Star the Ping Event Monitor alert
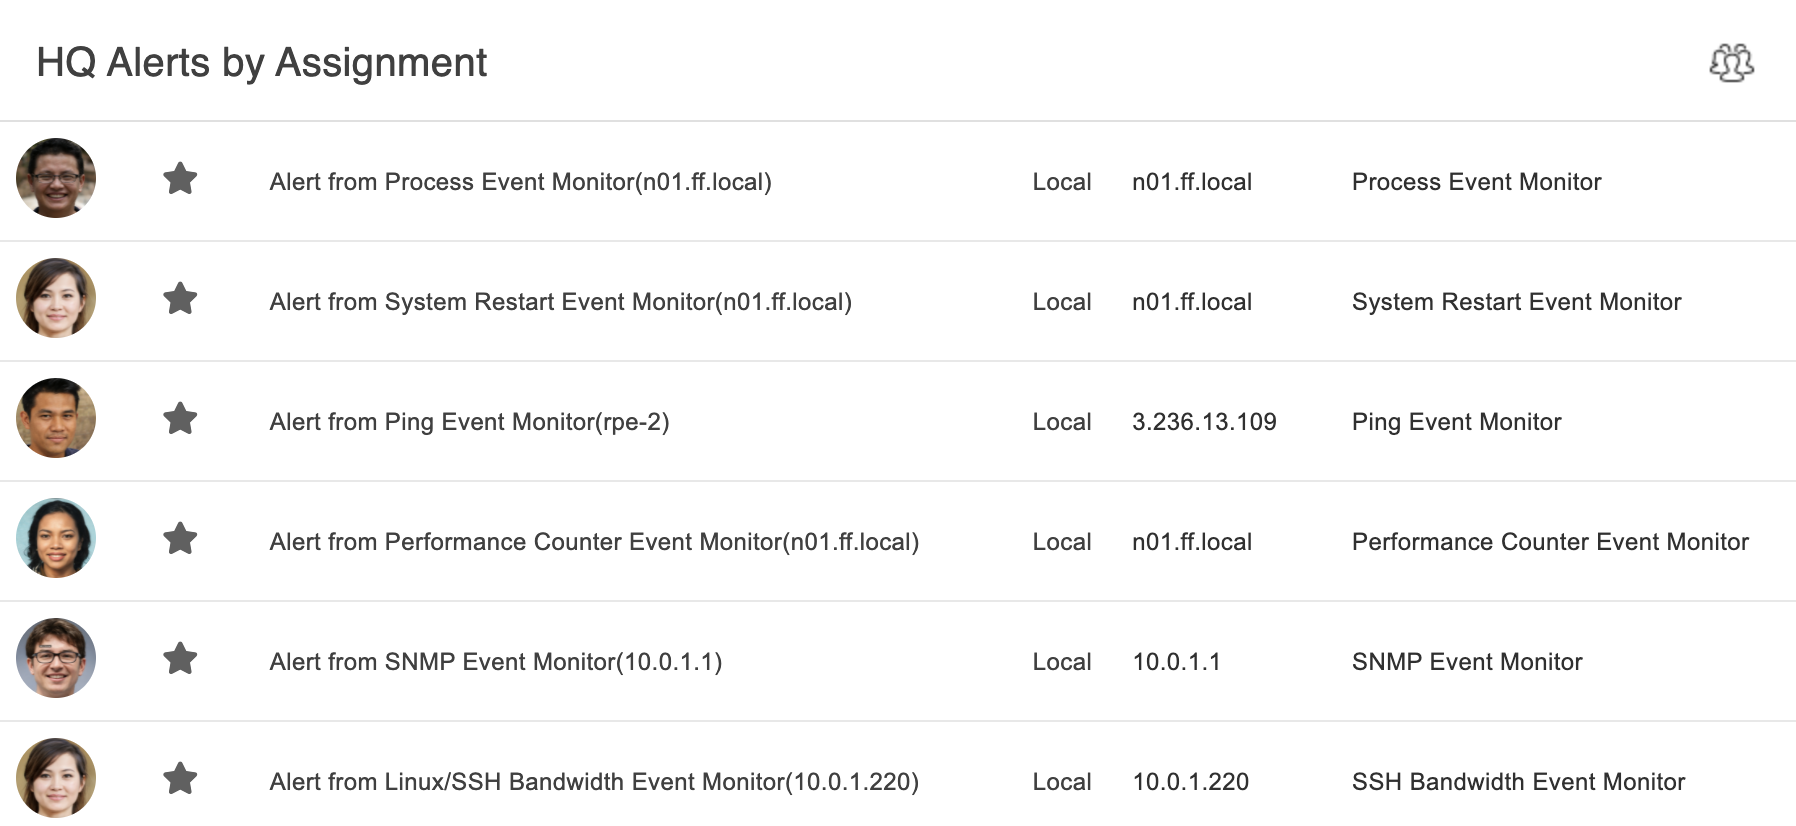The height and width of the screenshot is (826, 1796). pyautogui.click(x=180, y=419)
